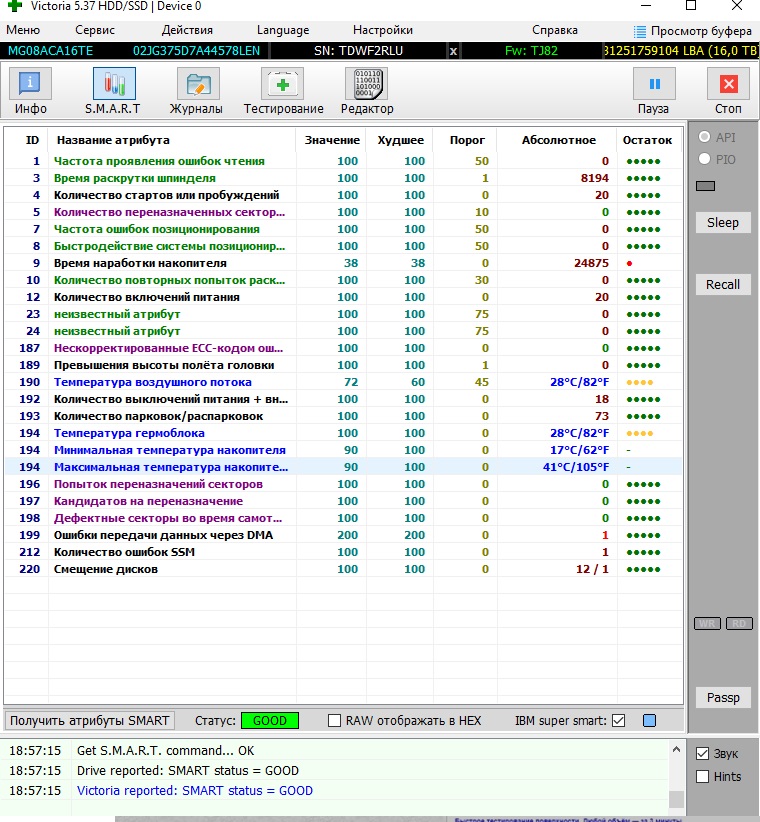The image size is (760, 822).
Task: Toggle the IBM super smart checkbox
Action: click(x=618, y=720)
